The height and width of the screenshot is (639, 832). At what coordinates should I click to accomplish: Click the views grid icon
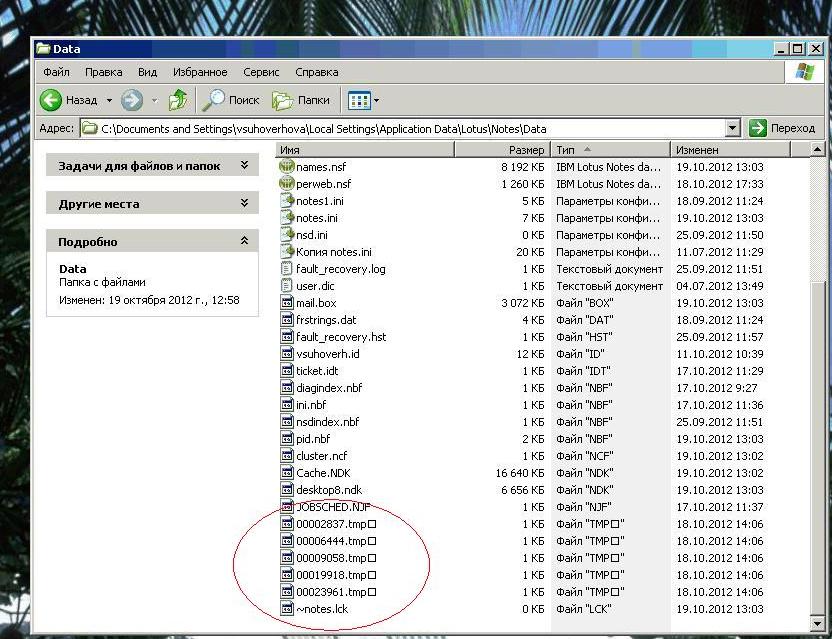[x=359, y=100]
